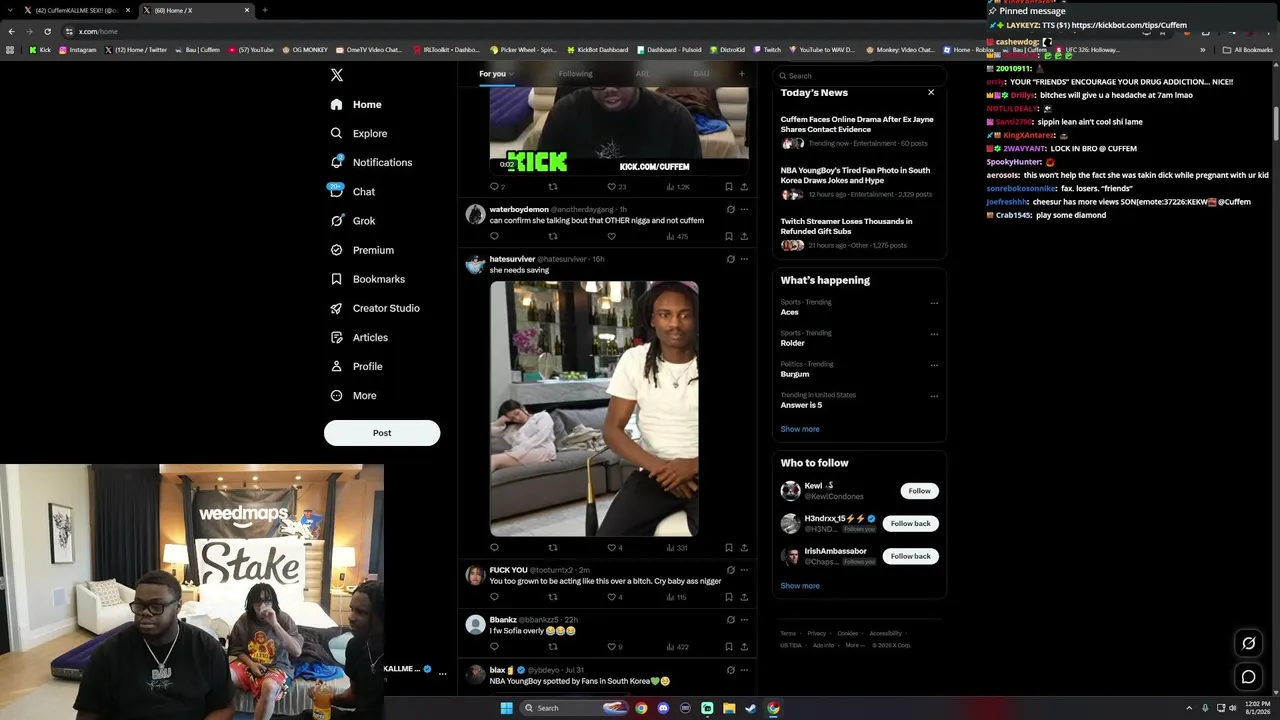Viewport: 1280px width, 720px height.
Task: Reload the page in Chrome
Action: coord(47,31)
